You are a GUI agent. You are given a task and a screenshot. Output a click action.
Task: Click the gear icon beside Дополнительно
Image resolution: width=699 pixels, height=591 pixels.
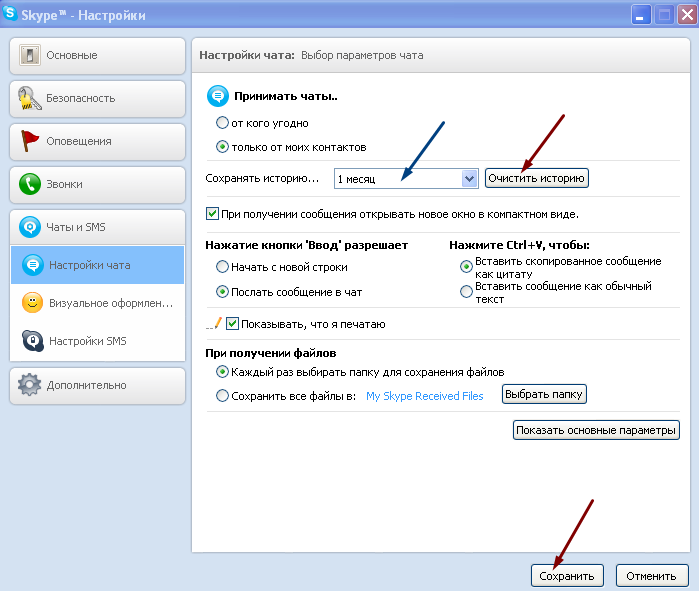[x=29, y=385]
